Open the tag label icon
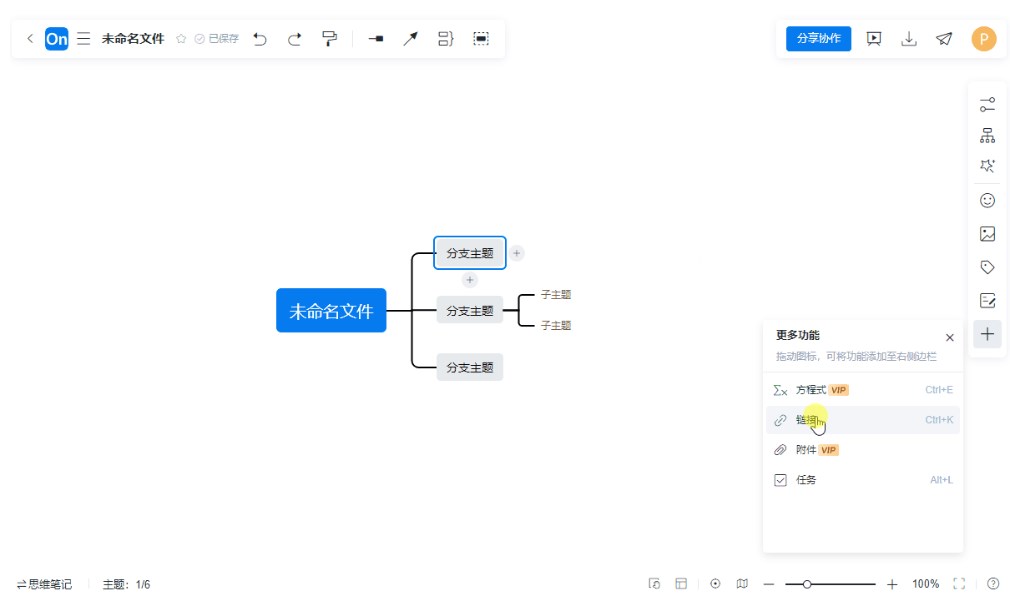This screenshot has width=1010, height=603. click(x=987, y=267)
